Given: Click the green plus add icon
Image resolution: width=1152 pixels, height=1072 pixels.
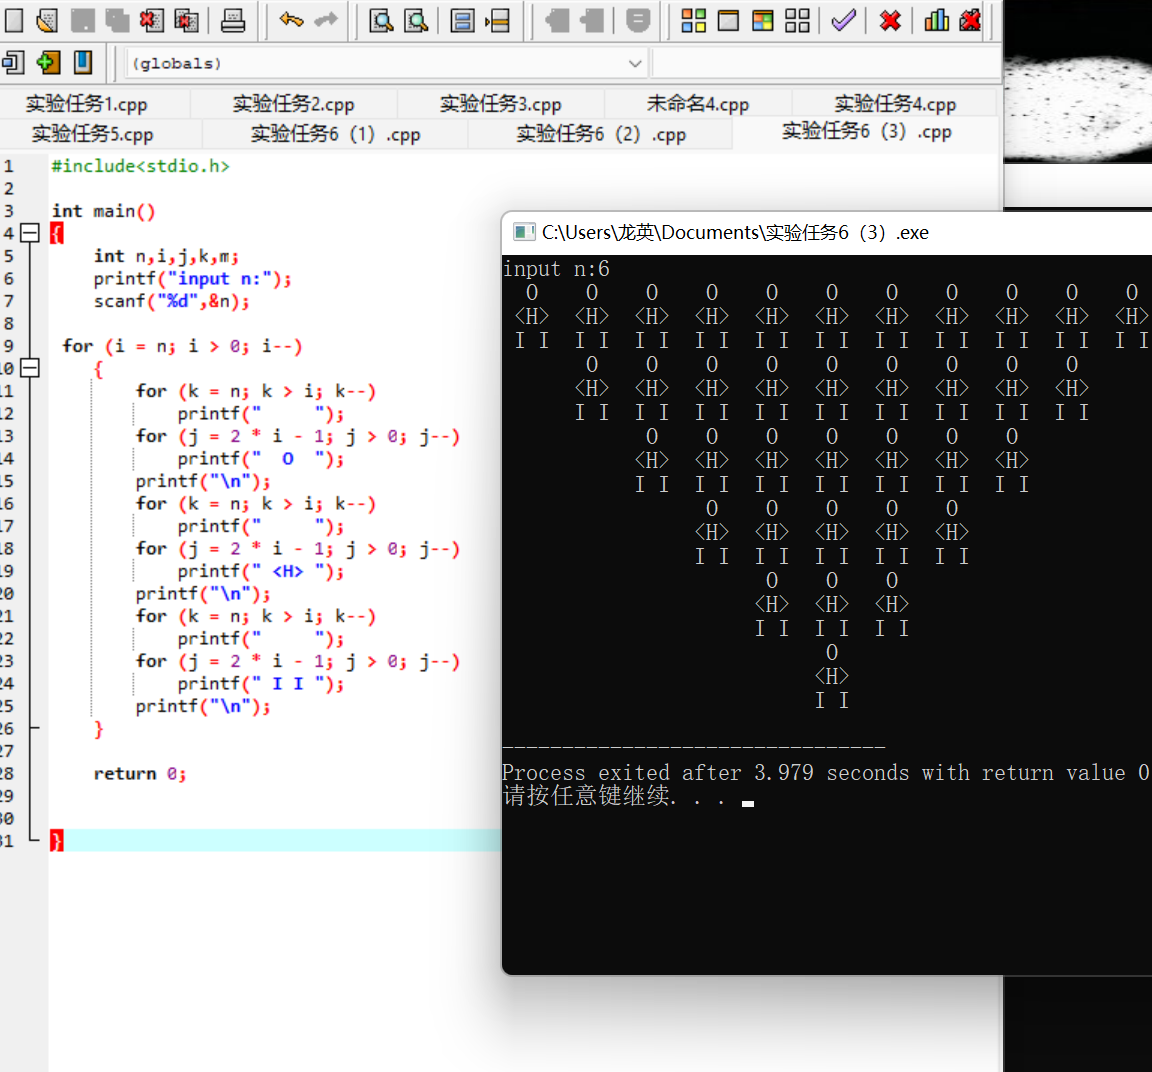Looking at the screenshot, I should (x=48, y=62).
